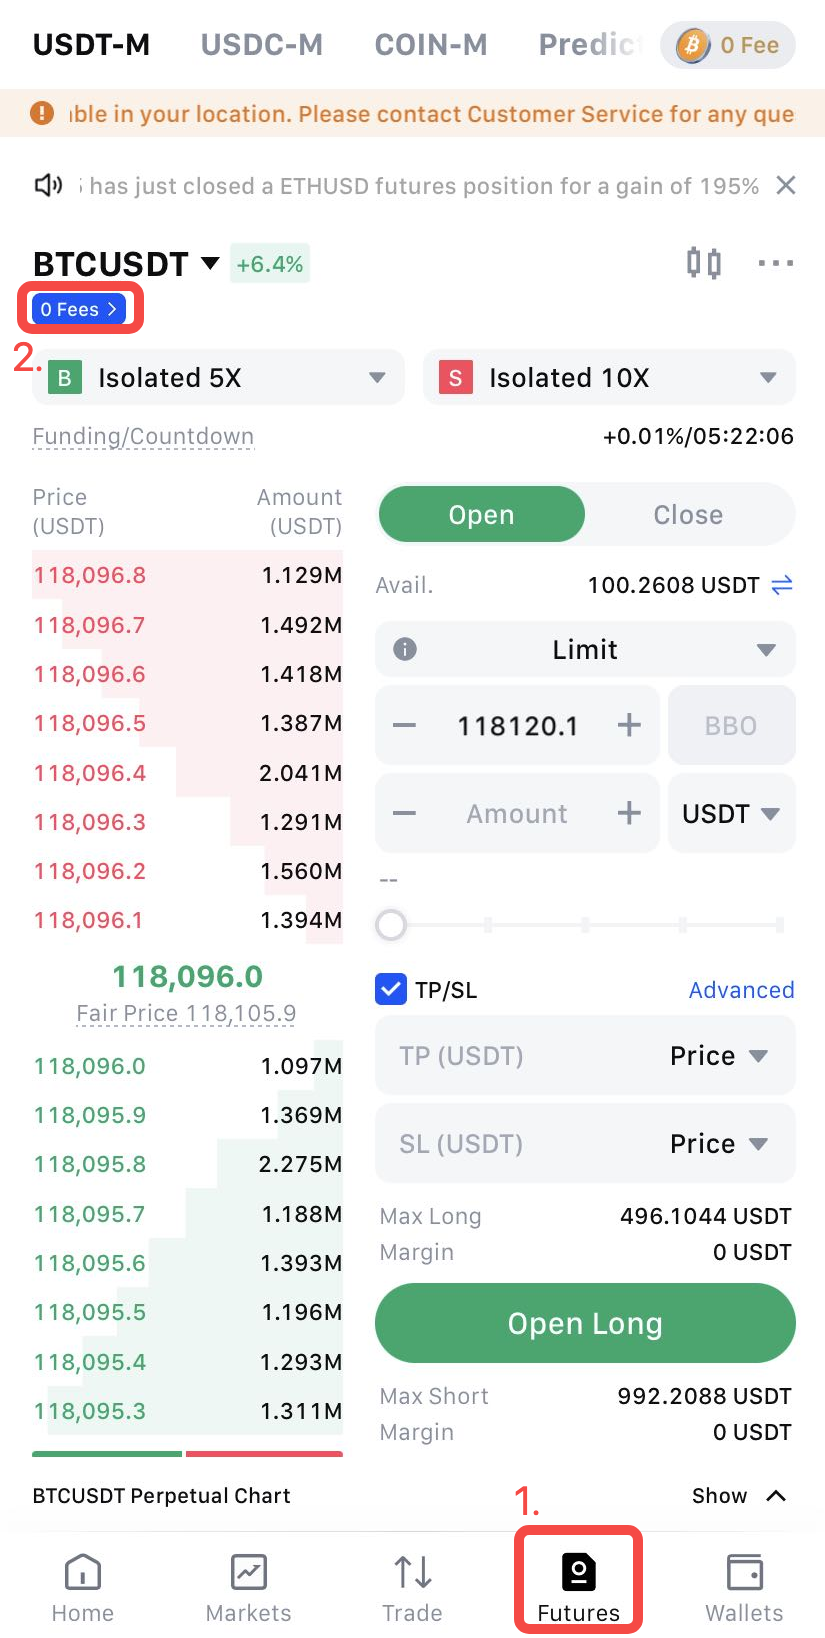Switch to the COIN-M tab
Screen dimensions: 825x1638
point(430,45)
